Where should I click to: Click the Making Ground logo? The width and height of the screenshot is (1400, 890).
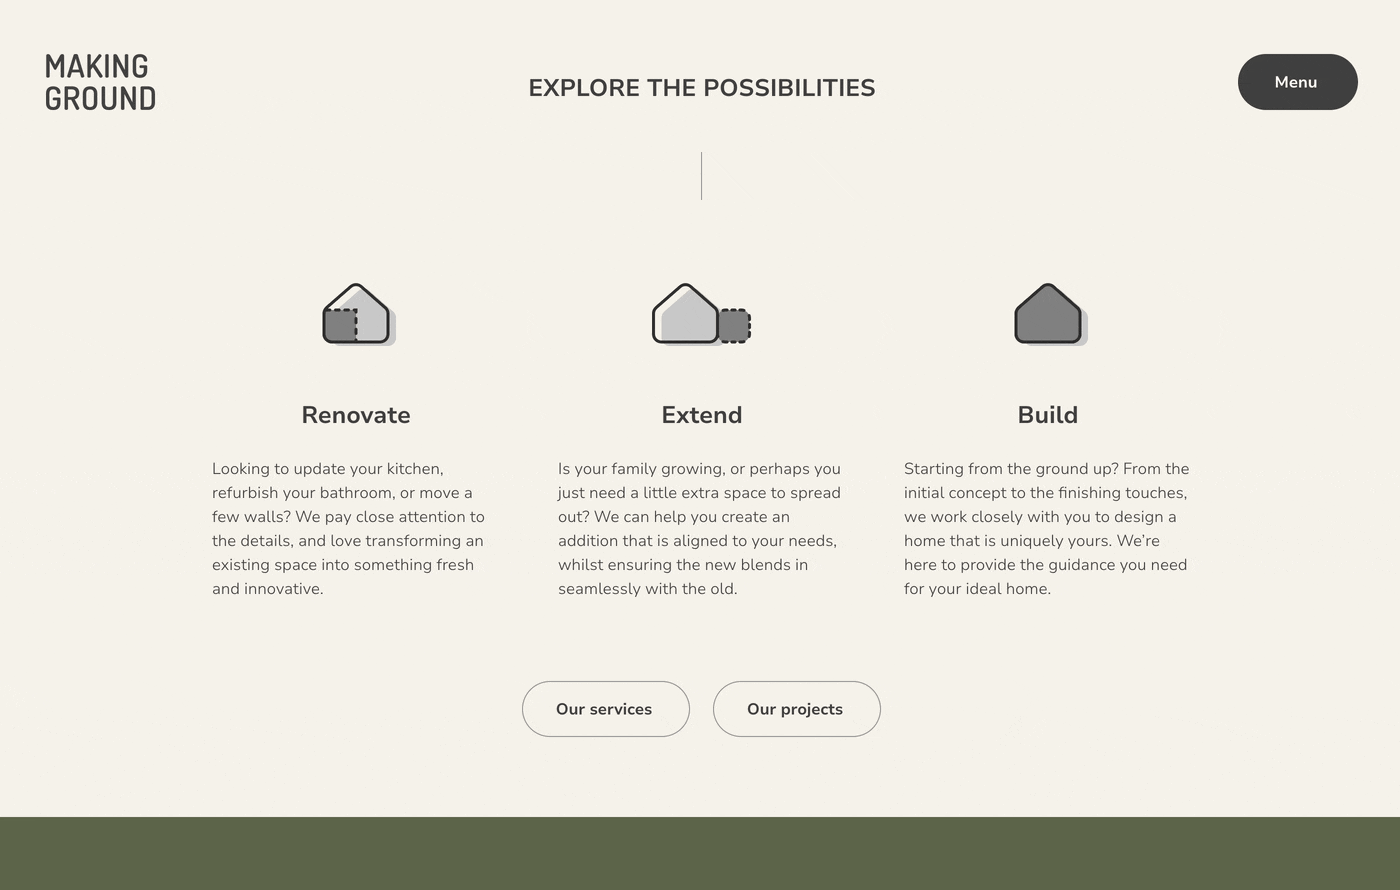point(100,82)
